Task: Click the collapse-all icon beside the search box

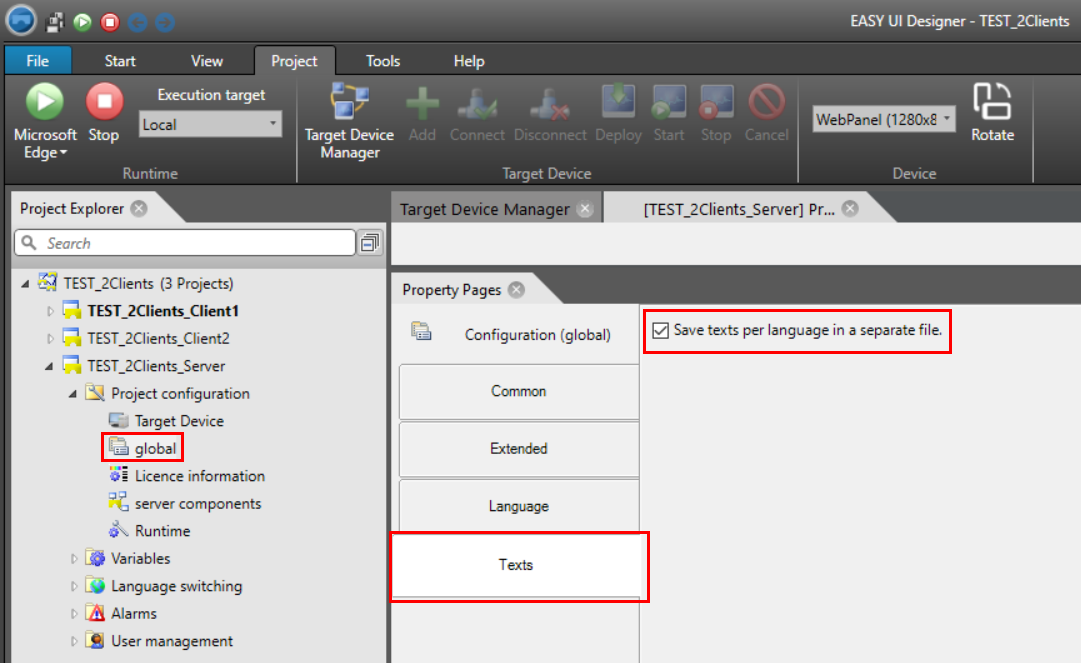Action: coord(370,243)
